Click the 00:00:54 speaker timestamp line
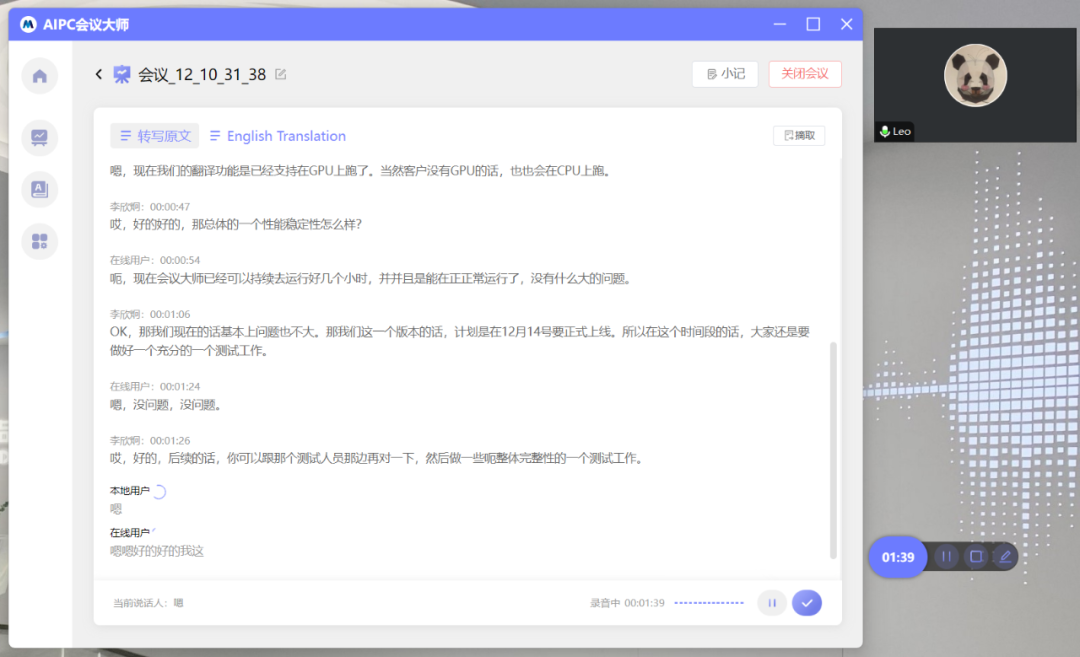Image resolution: width=1080 pixels, height=657 pixels. point(155,260)
